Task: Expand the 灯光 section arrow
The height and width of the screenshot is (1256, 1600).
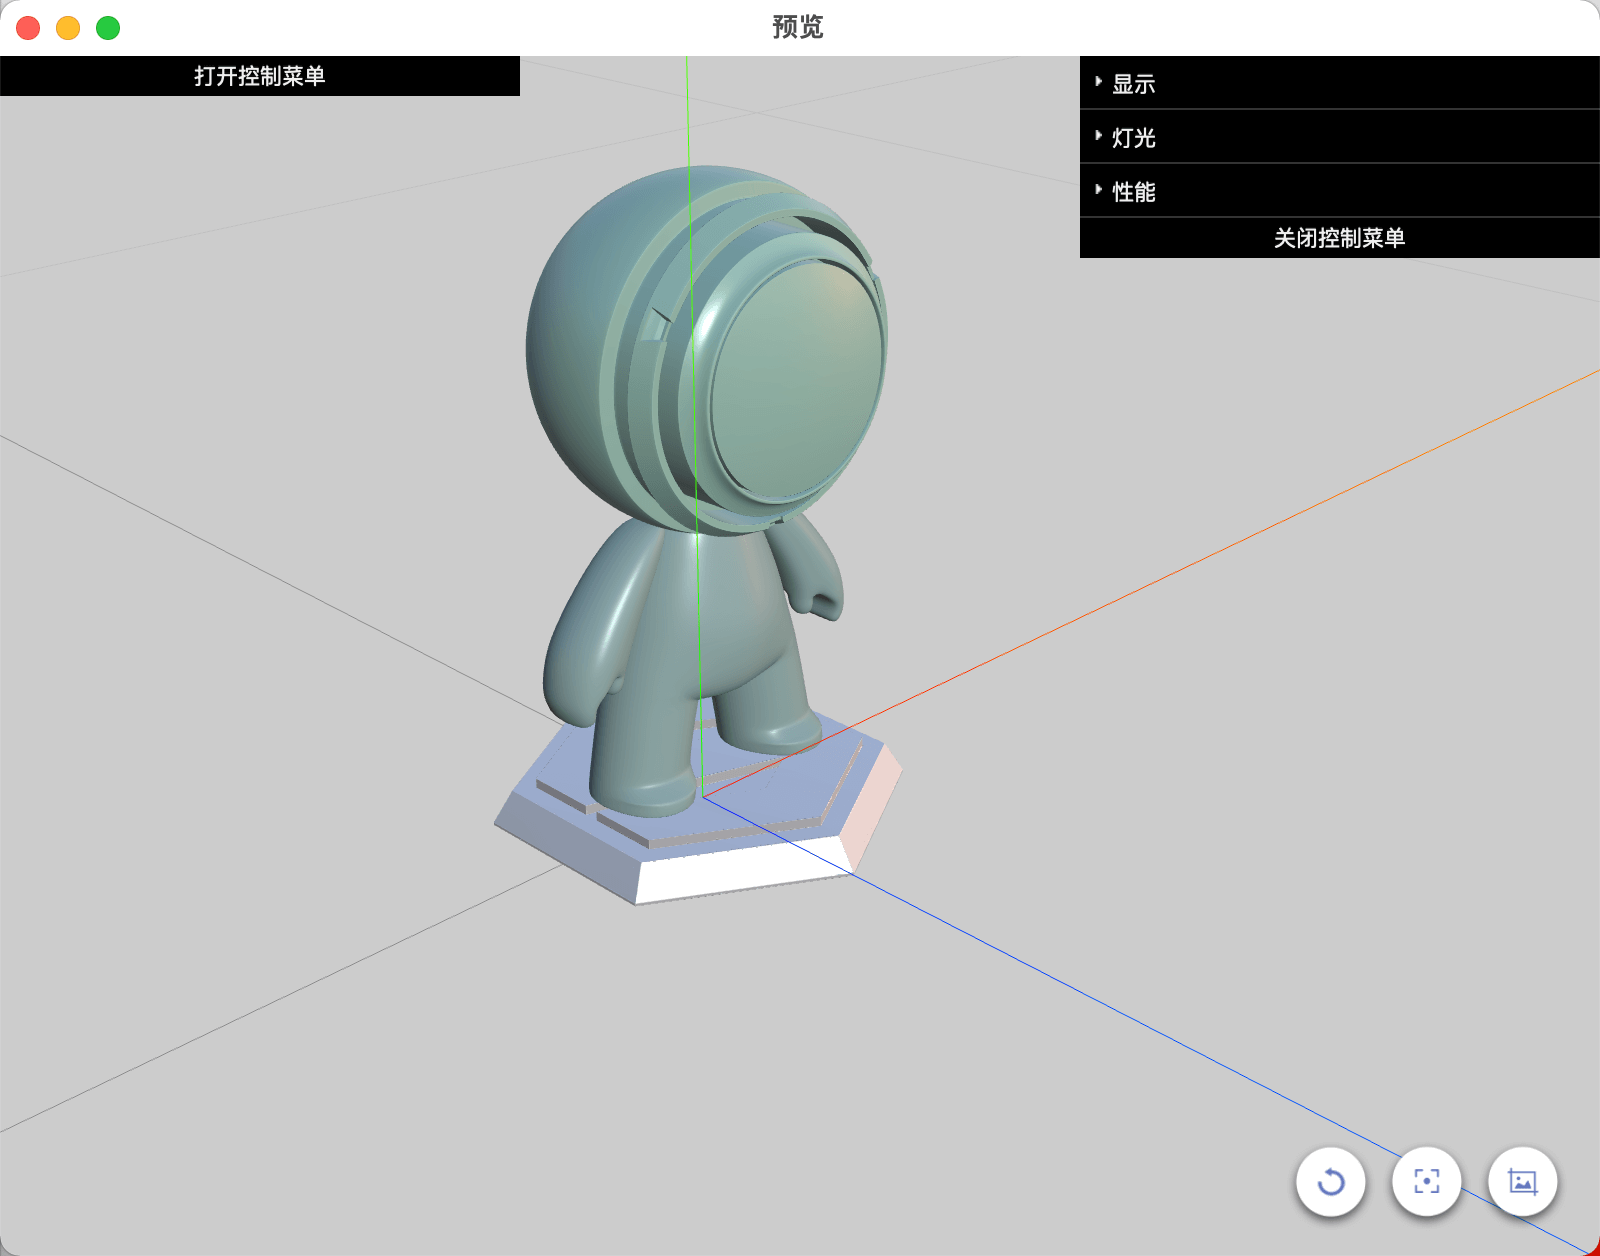Action: click(1098, 136)
